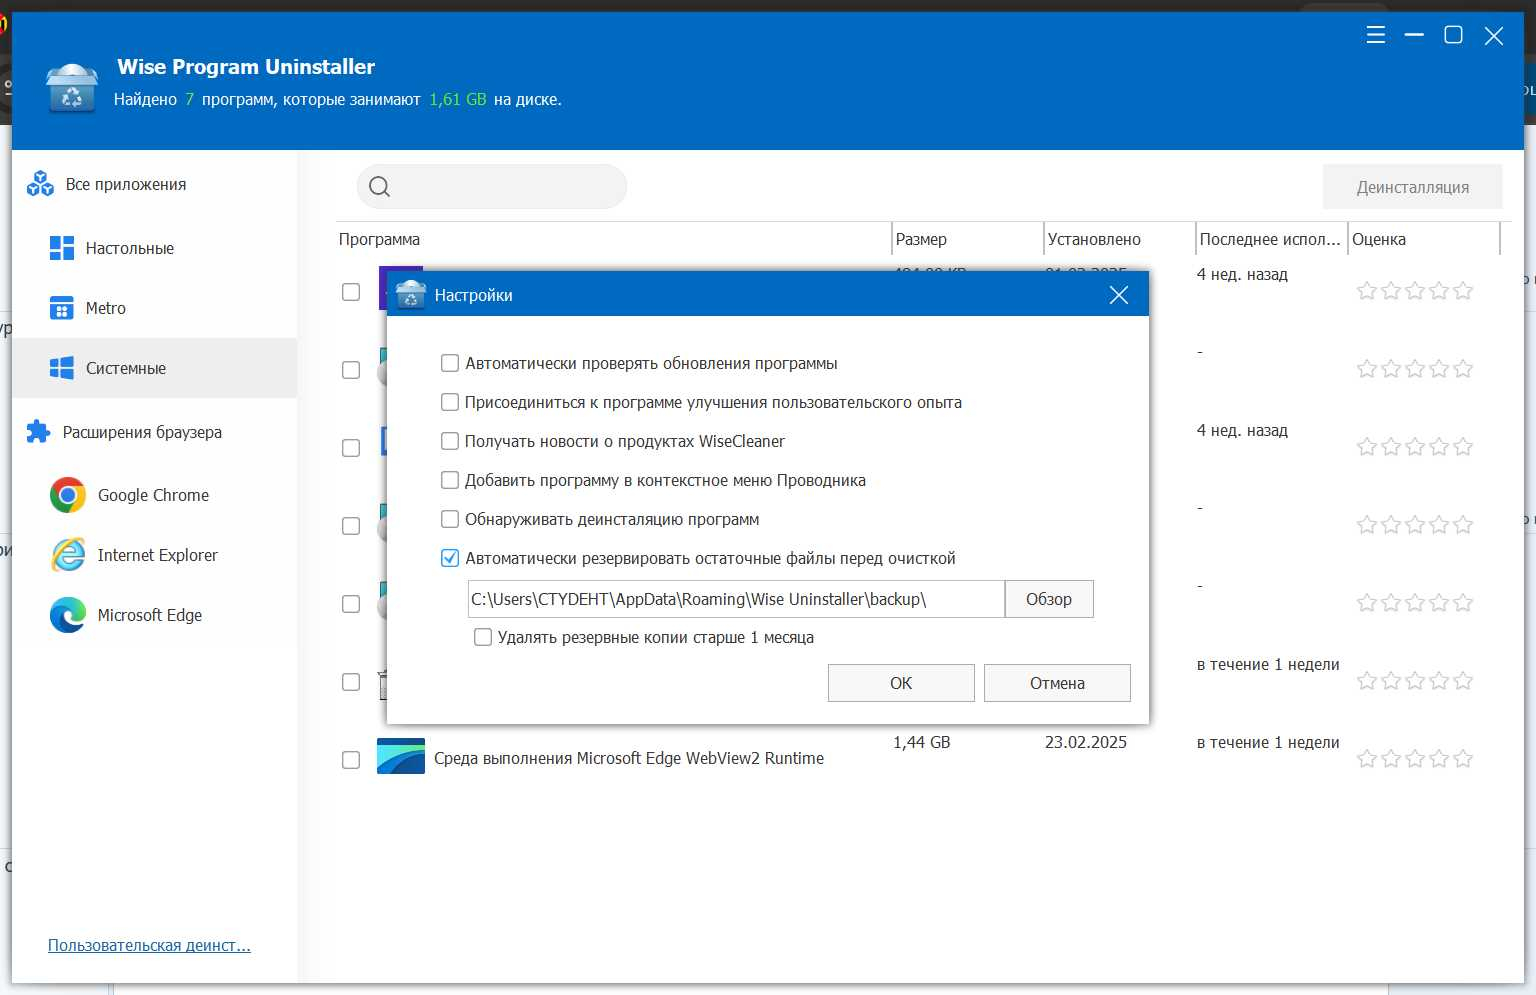Click the program search box

click(492, 187)
